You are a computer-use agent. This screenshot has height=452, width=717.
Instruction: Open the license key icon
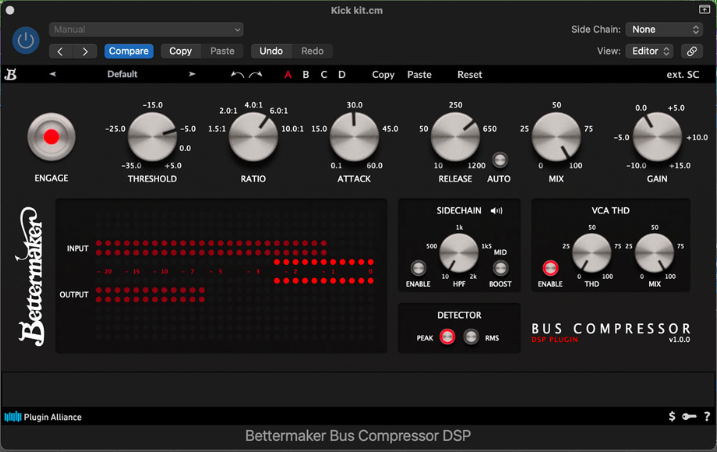pos(689,416)
